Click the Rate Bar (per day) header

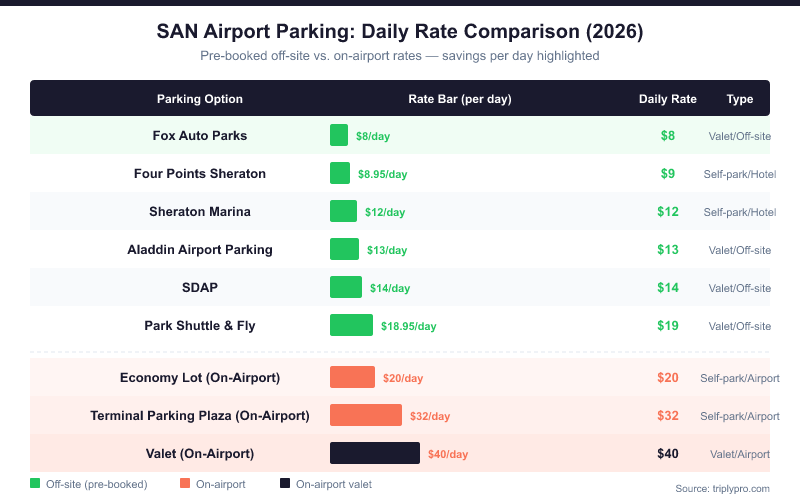pyautogui.click(x=460, y=99)
